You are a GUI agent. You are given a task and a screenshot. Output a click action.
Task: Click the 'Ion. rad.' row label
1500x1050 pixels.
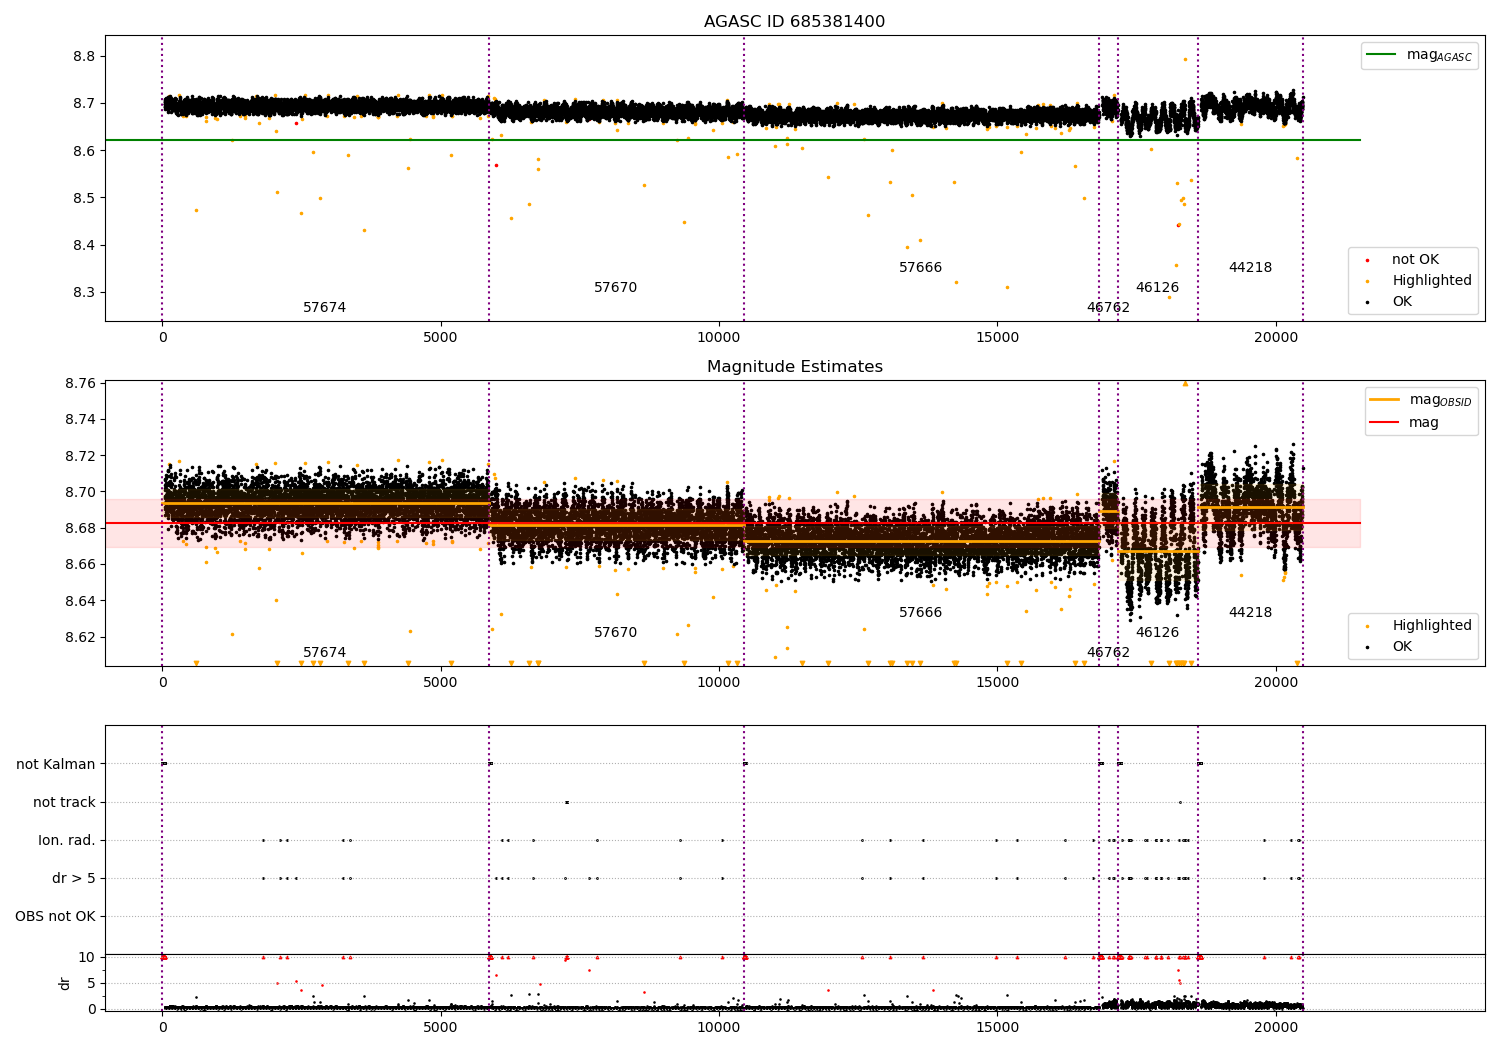click(67, 841)
